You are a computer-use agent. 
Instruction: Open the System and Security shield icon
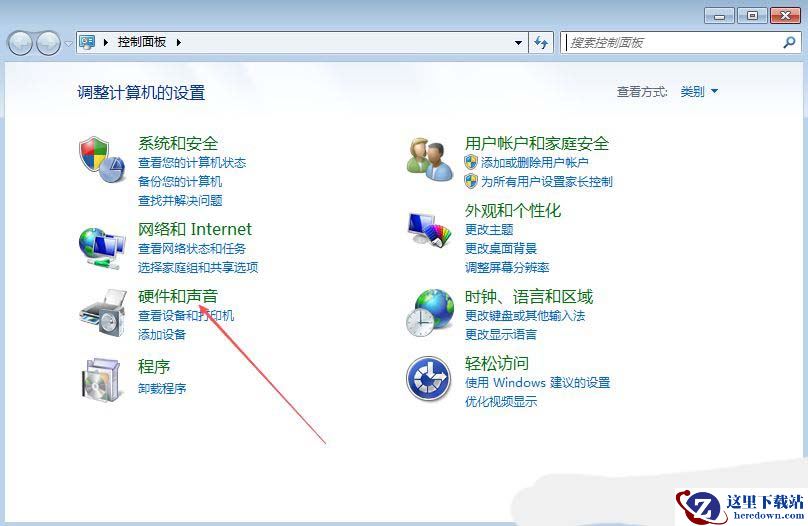click(x=103, y=159)
